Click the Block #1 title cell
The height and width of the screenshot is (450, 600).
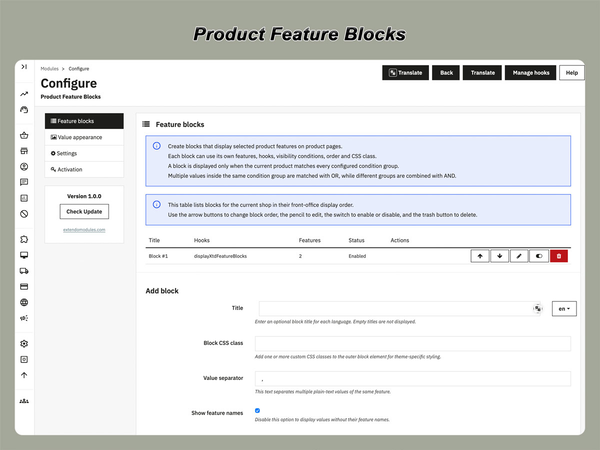click(158, 256)
